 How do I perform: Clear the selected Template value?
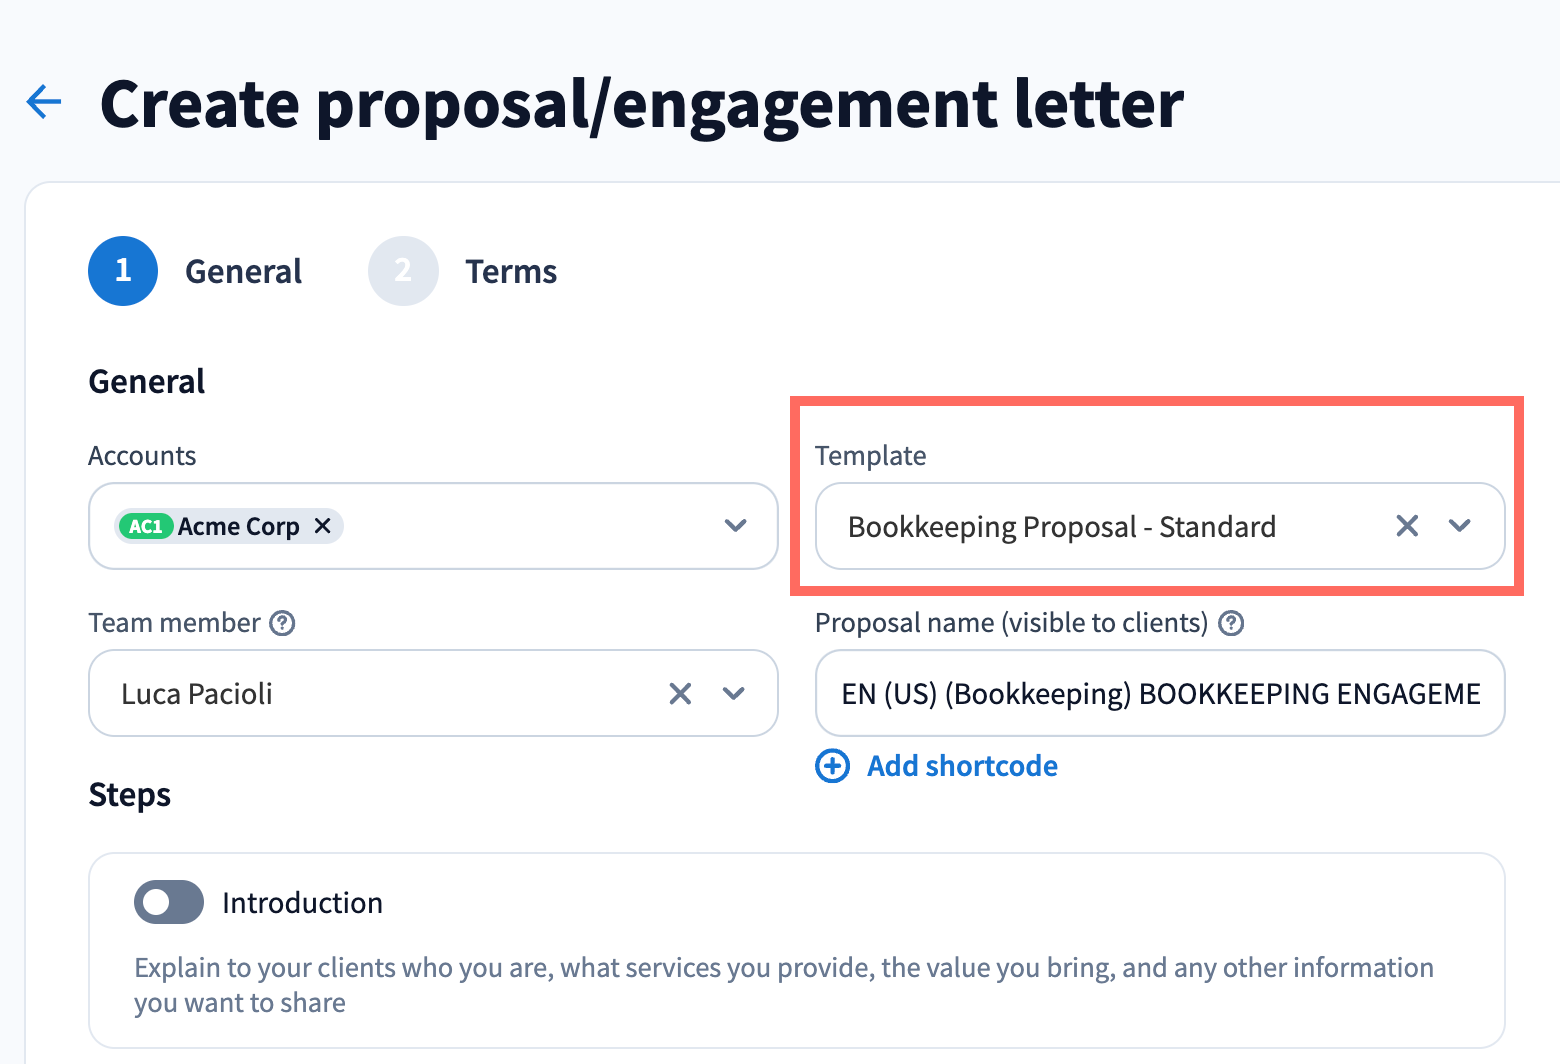tap(1407, 526)
